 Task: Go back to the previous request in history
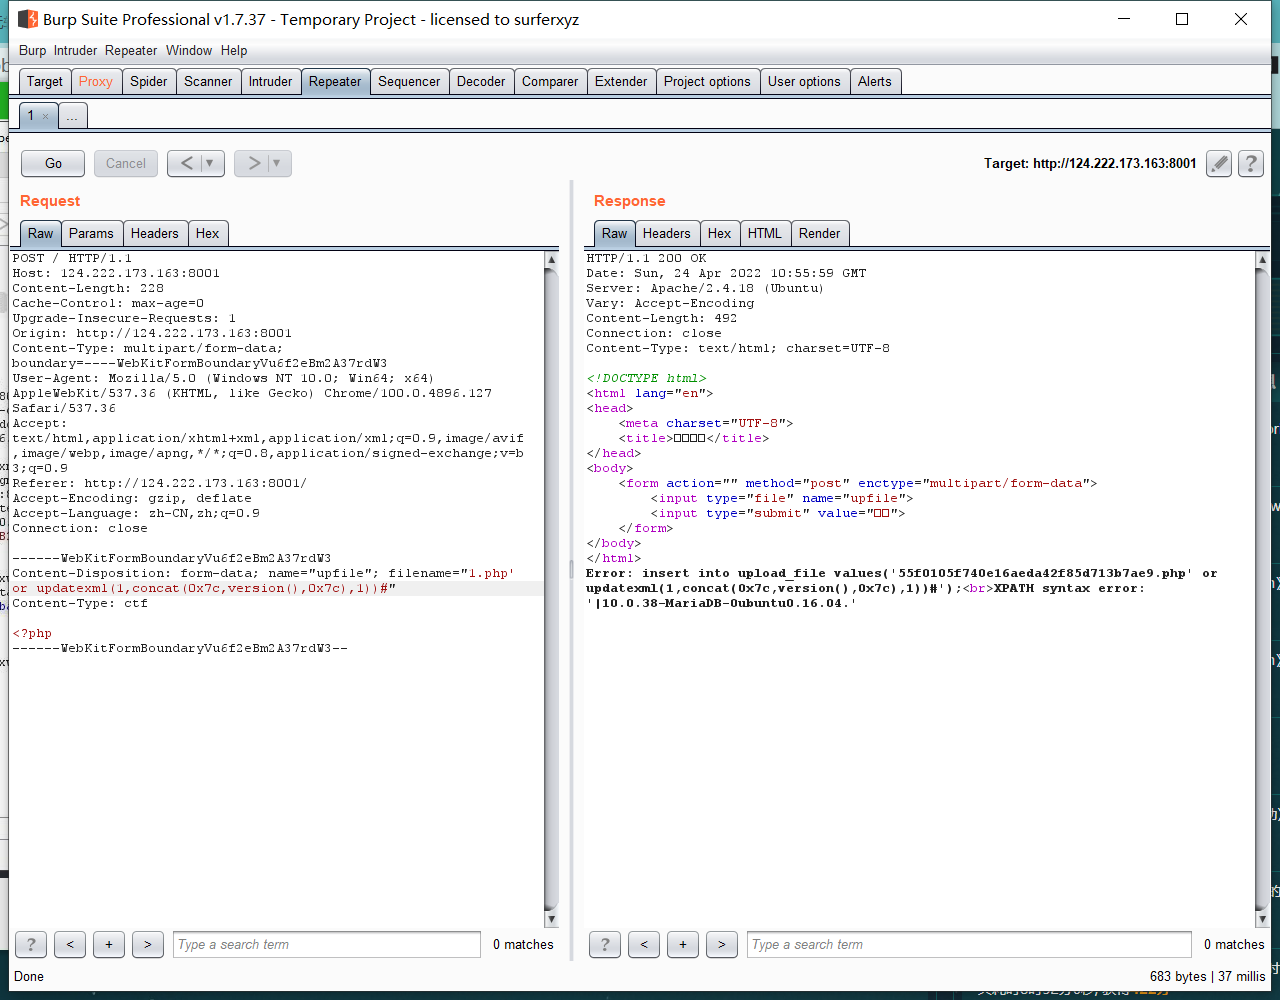[x=186, y=163]
